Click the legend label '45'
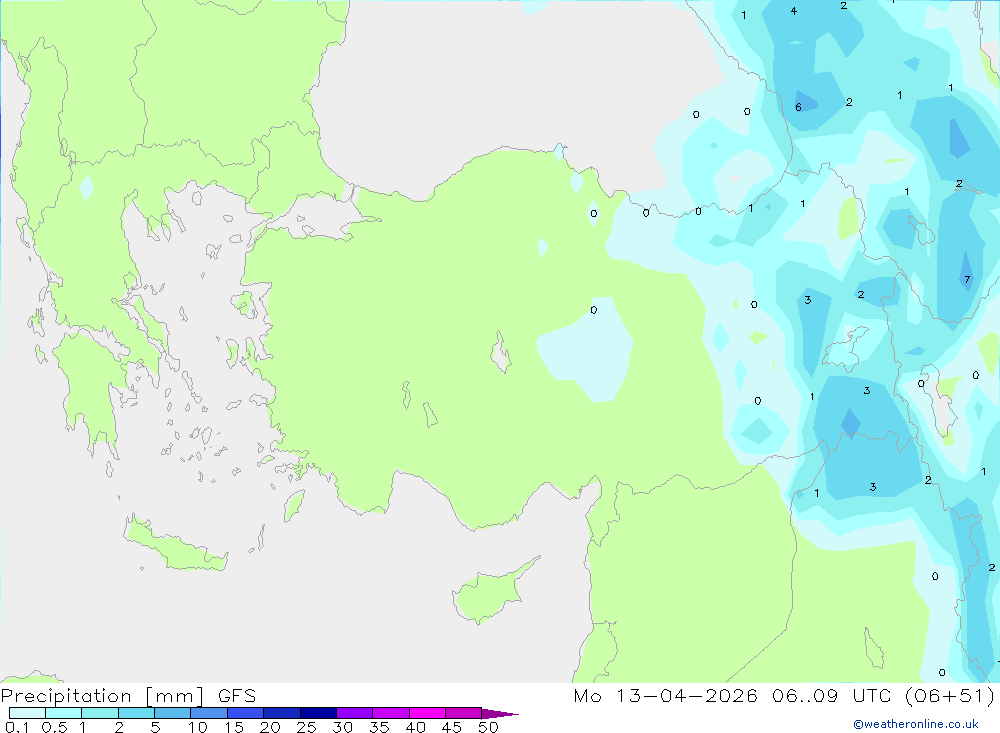This screenshot has width=1000, height=733. coord(452,727)
